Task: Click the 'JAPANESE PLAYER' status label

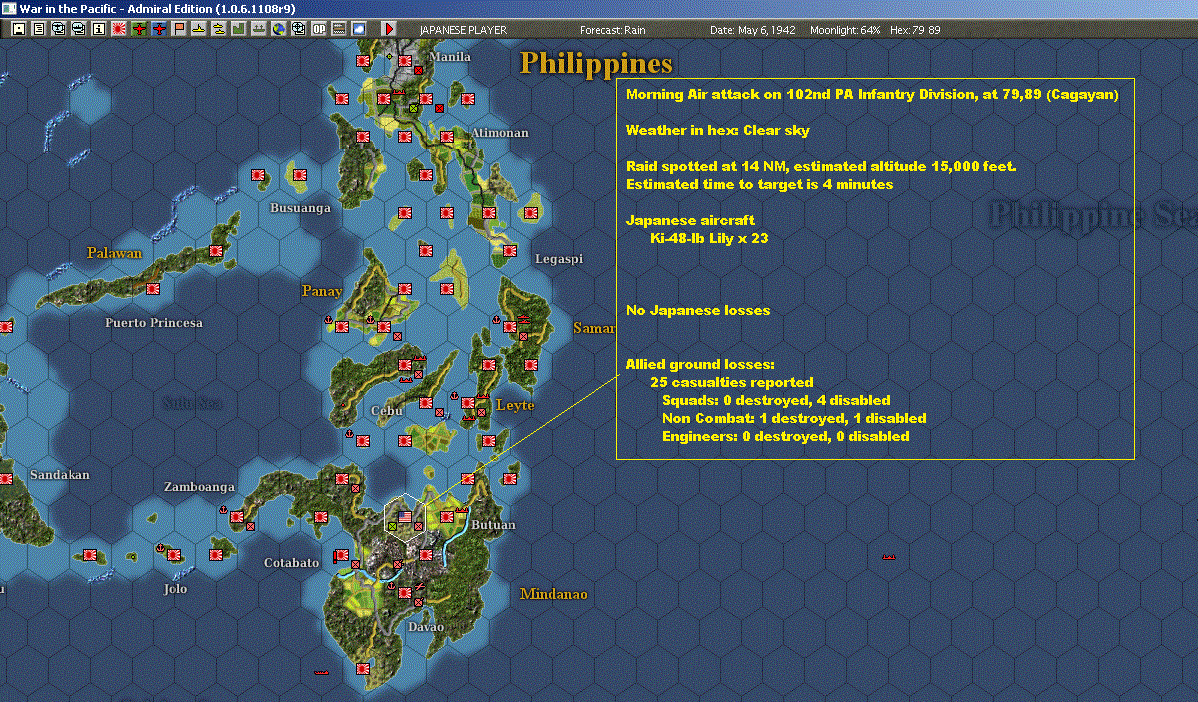Action: 463,30
